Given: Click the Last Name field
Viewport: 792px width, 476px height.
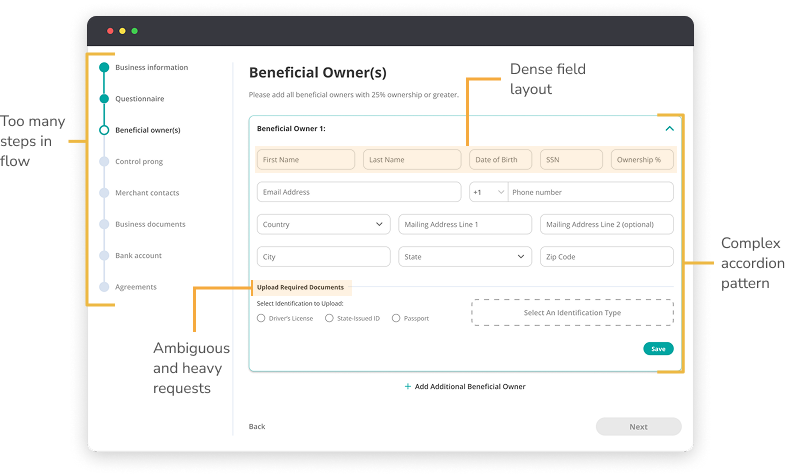Looking at the screenshot, I should click(x=412, y=160).
